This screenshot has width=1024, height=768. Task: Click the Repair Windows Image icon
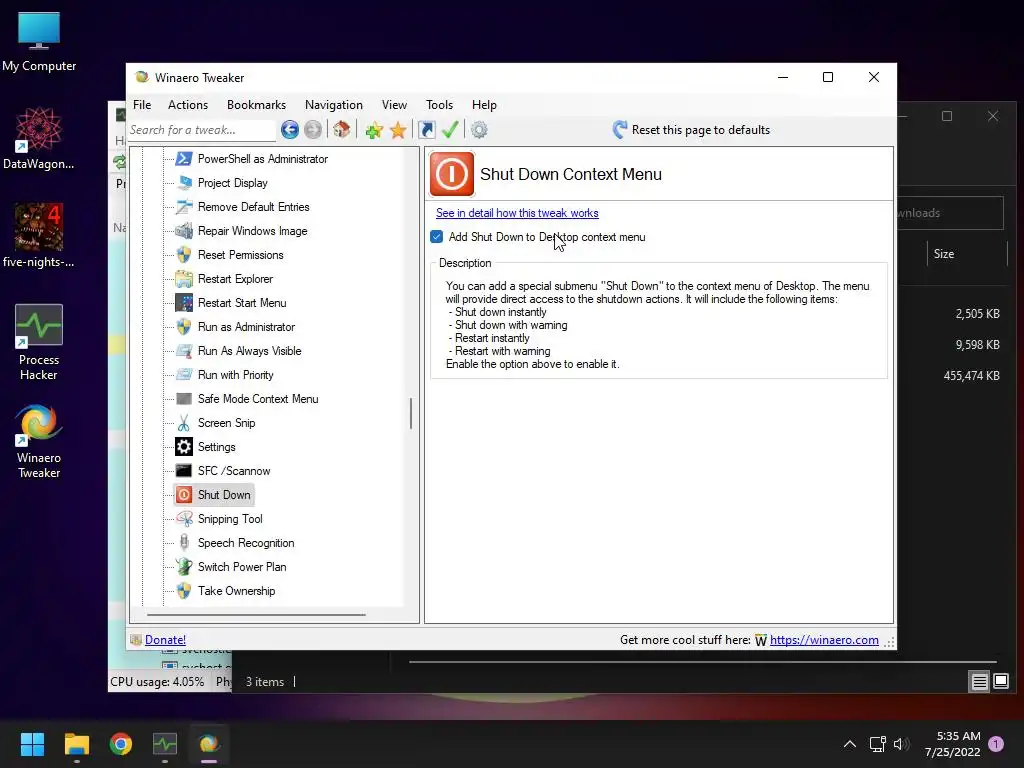click(x=184, y=231)
